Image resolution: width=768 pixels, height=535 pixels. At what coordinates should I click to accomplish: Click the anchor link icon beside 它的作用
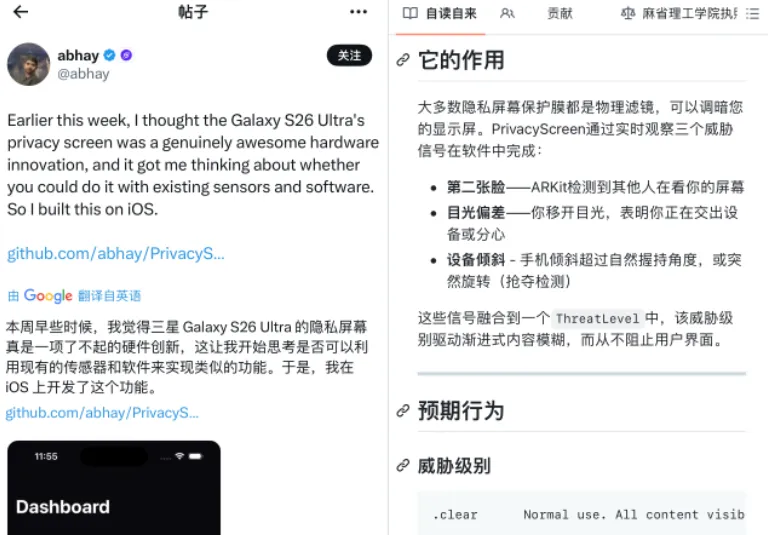[x=403, y=60]
